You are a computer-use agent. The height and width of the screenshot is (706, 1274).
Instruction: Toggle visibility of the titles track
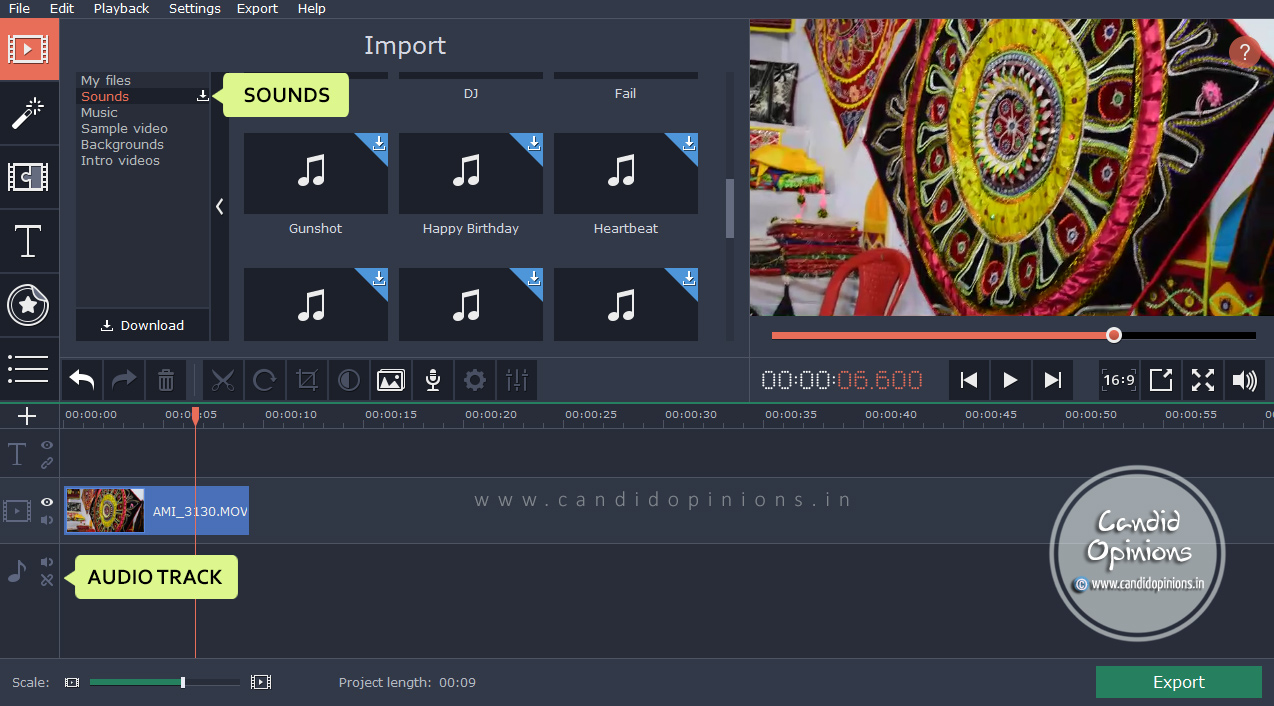[46, 446]
